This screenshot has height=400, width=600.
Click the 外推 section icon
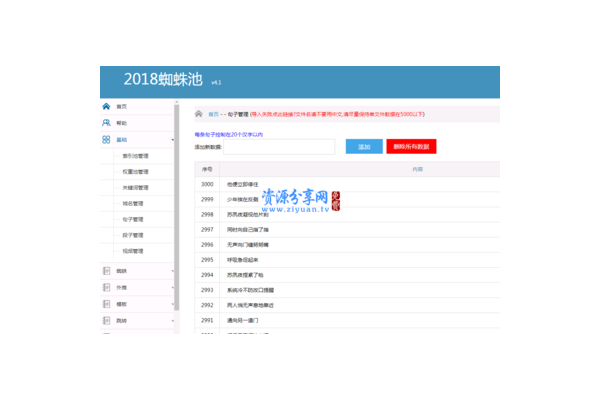click(107, 287)
